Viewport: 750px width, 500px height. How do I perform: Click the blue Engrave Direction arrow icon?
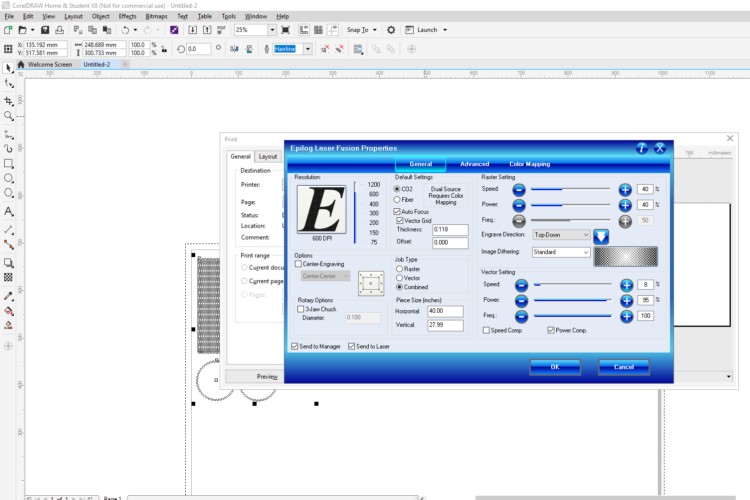tap(601, 236)
